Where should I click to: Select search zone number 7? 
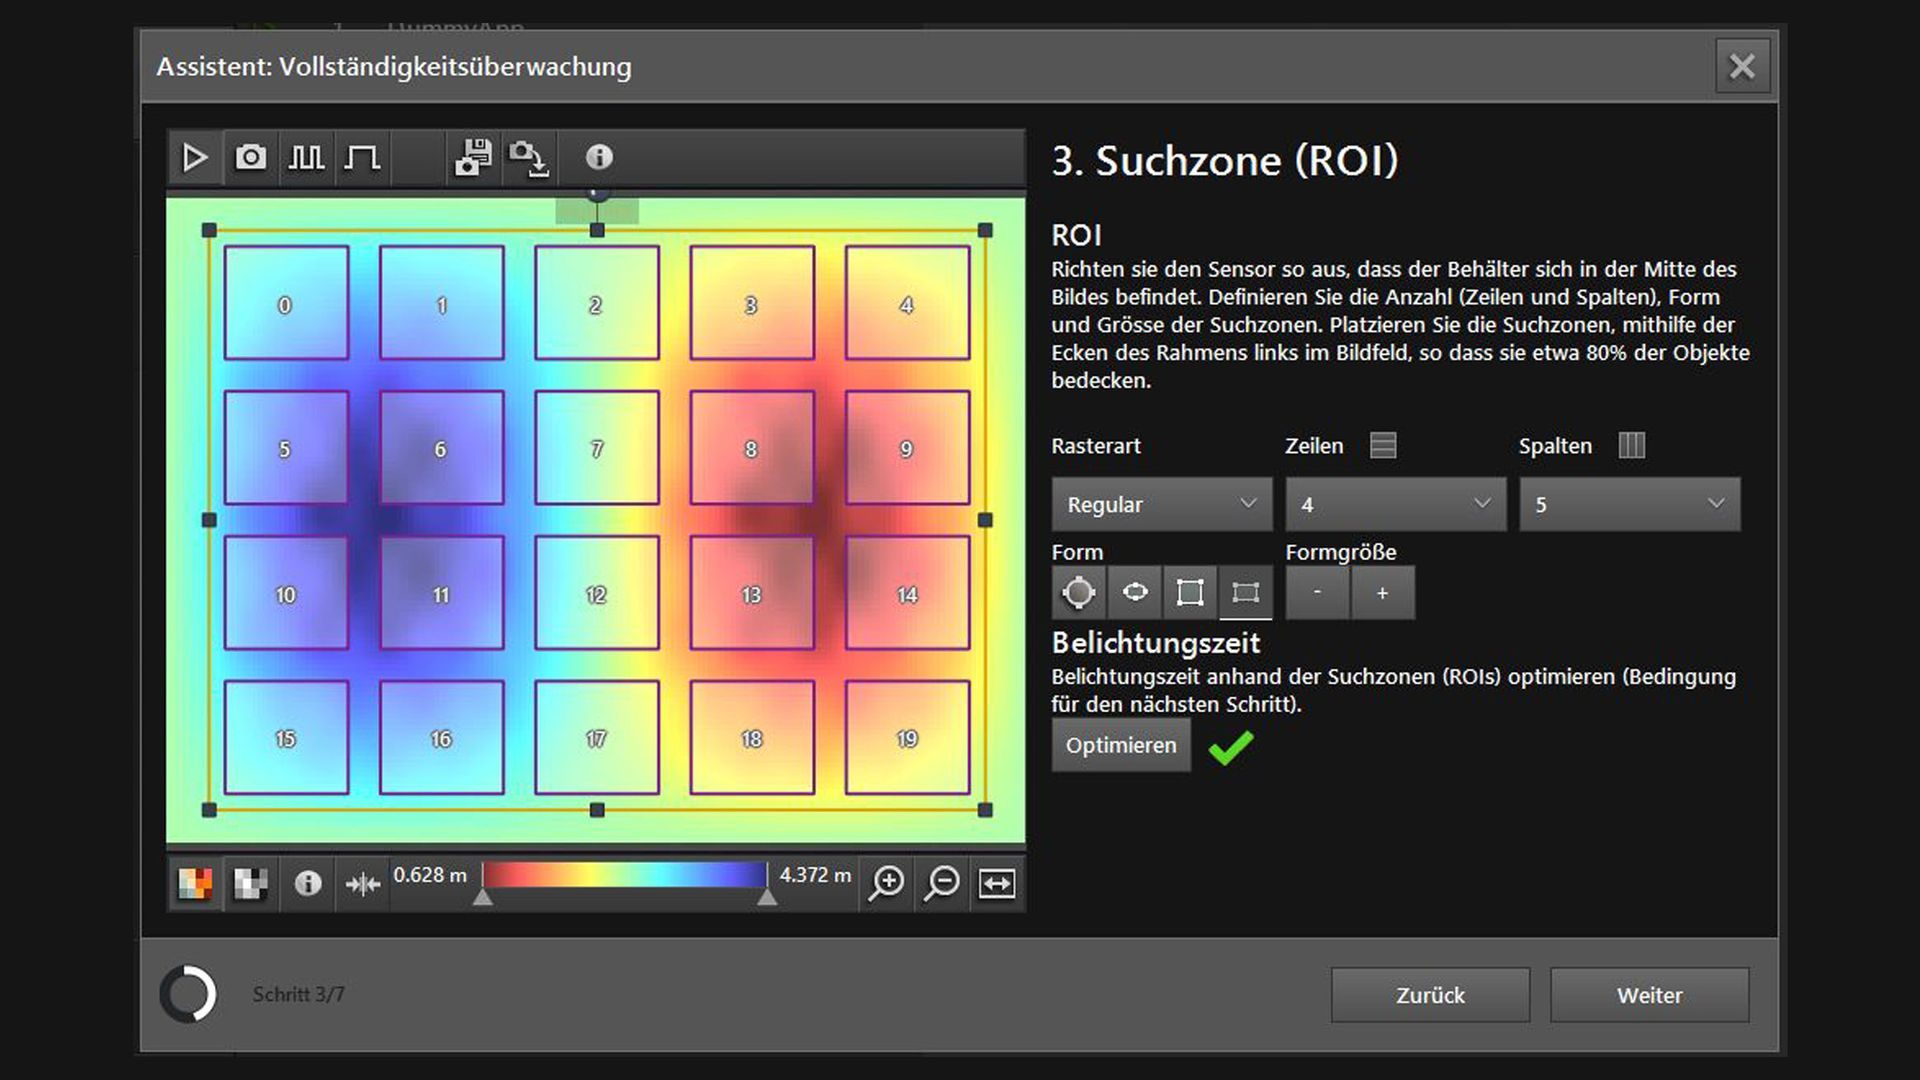coord(597,448)
